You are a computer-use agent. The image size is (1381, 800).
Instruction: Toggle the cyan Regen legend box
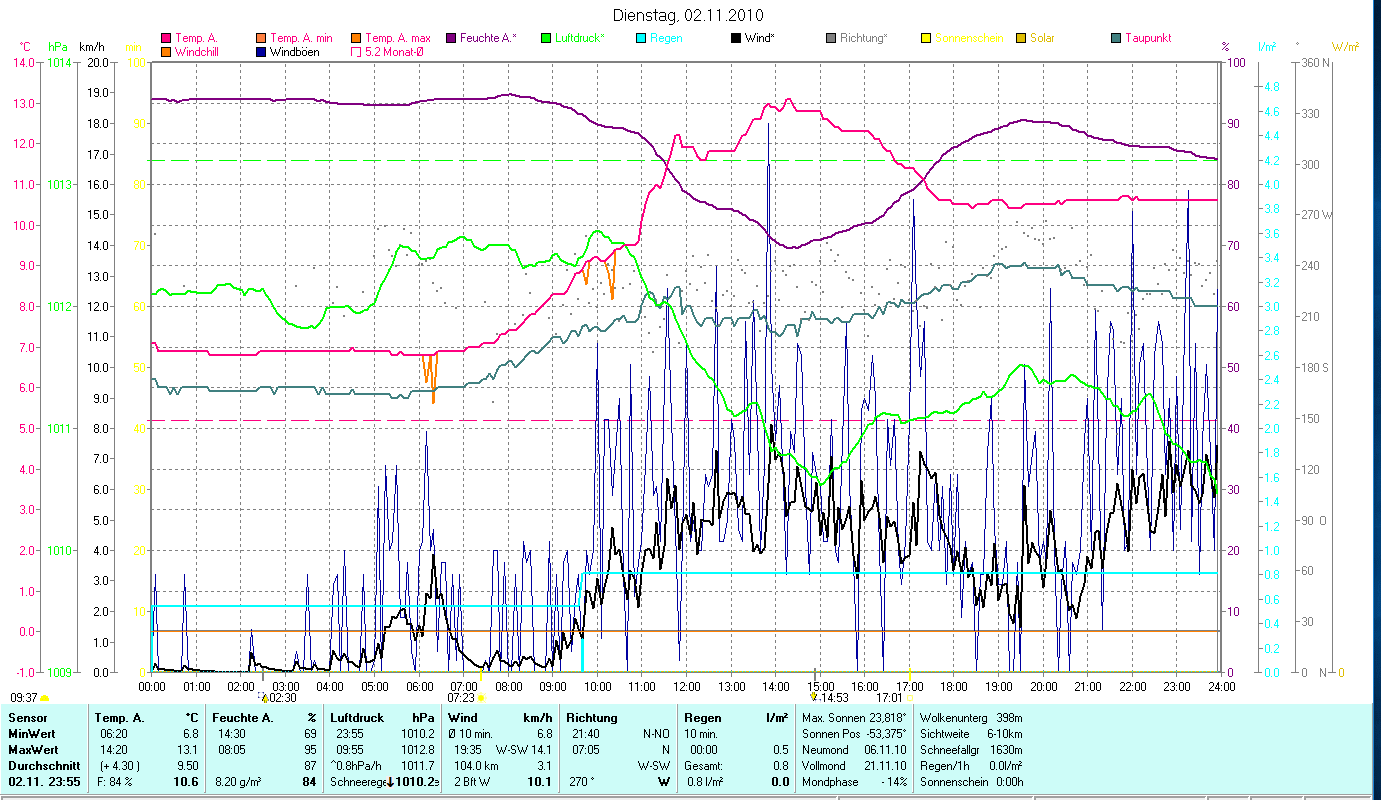[641, 38]
